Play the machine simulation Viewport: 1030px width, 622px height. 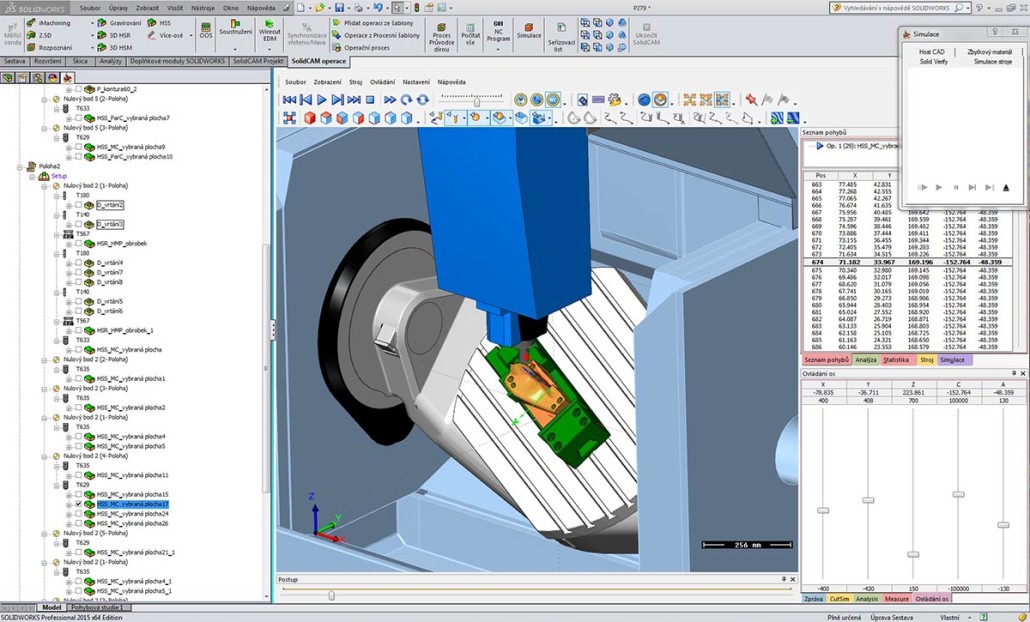click(x=322, y=100)
